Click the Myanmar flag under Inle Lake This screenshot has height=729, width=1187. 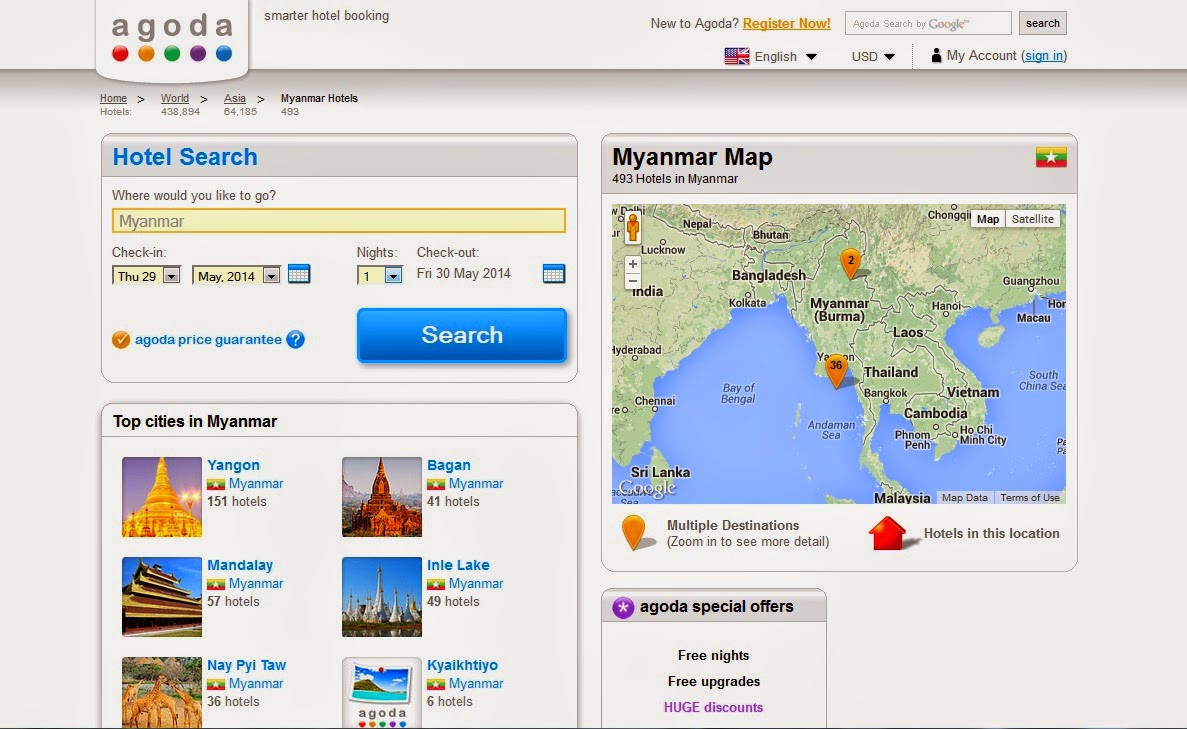pyautogui.click(x=435, y=584)
